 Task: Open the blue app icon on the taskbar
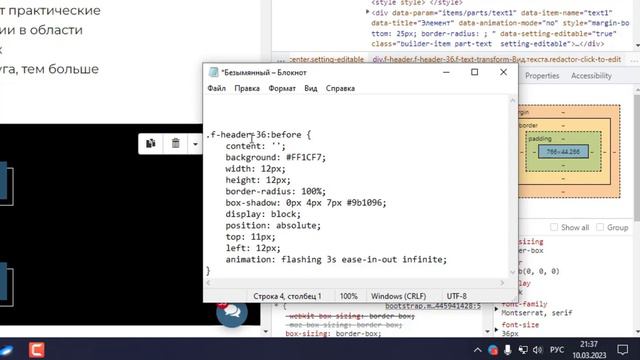pos(6,350)
